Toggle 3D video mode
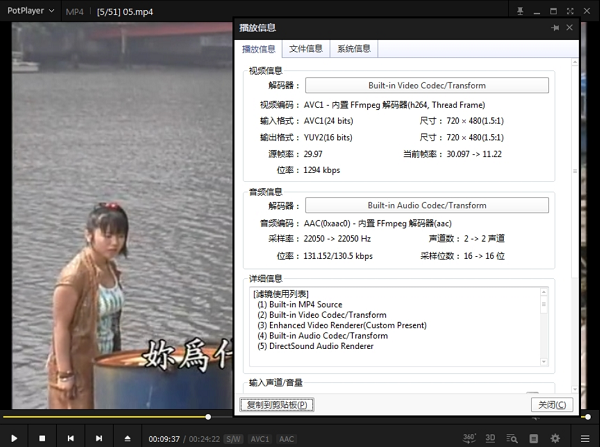The image size is (600, 447). [x=490, y=438]
